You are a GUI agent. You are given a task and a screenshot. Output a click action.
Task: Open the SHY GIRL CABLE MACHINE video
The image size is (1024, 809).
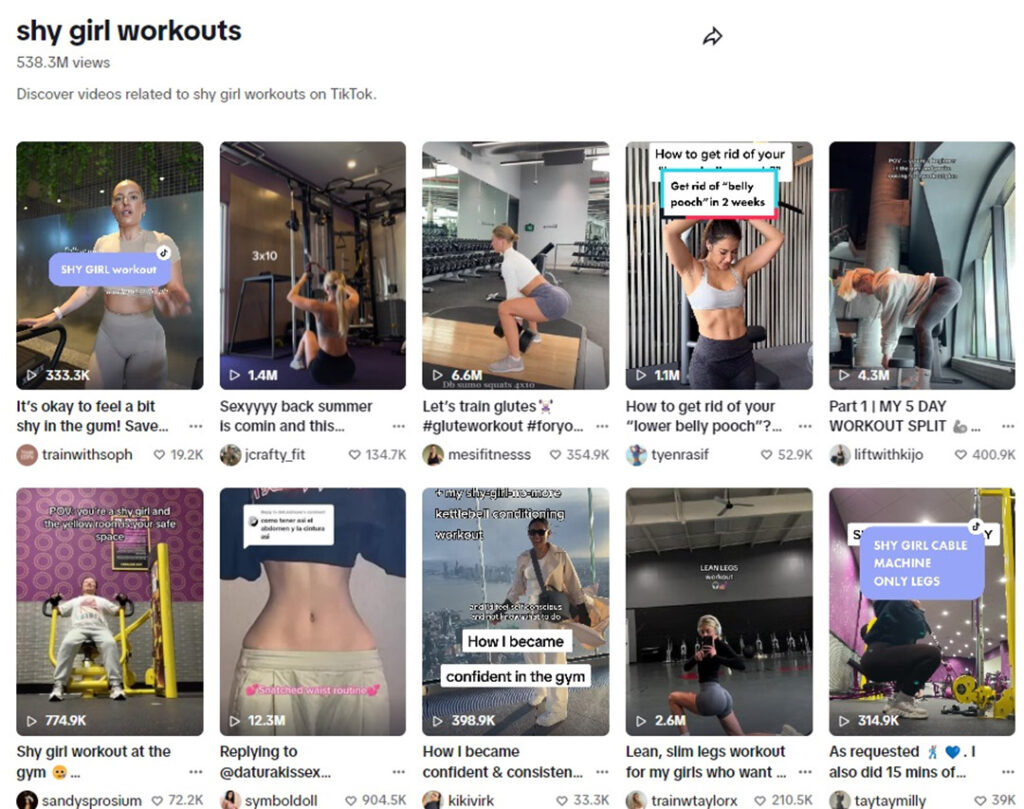point(922,611)
